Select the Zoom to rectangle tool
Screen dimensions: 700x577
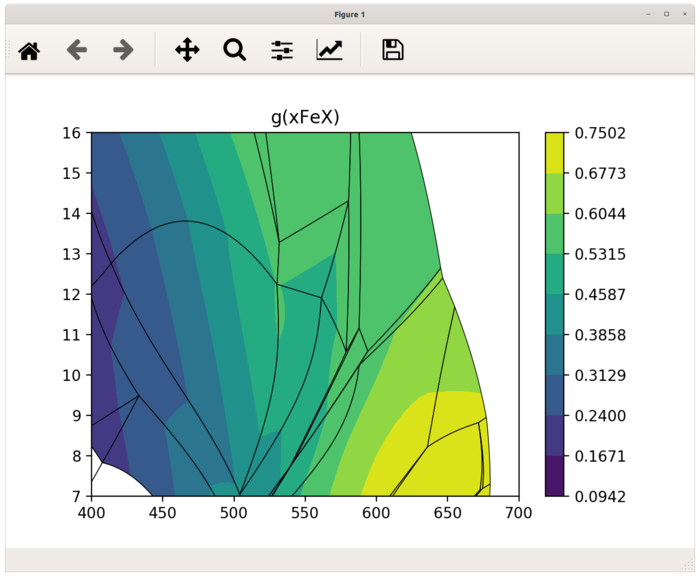(x=234, y=50)
